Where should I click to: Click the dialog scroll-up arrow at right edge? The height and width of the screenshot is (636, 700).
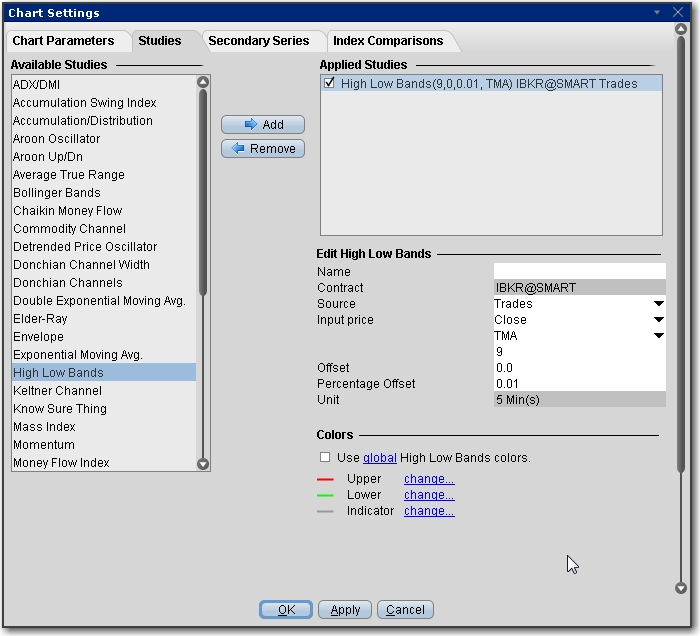[681, 31]
